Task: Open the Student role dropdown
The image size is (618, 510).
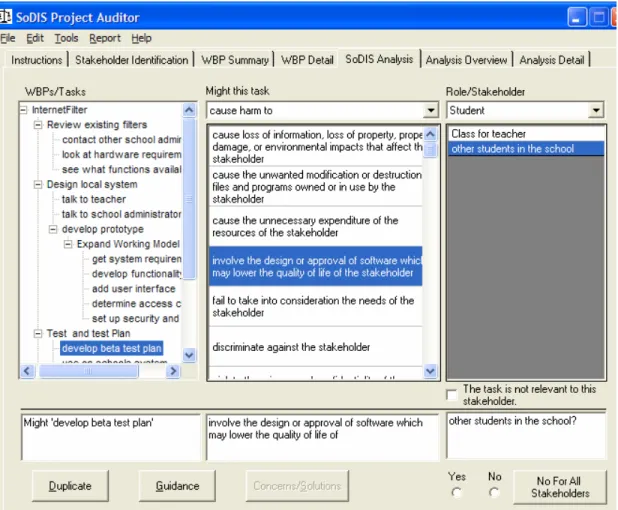Action: pos(596,110)
